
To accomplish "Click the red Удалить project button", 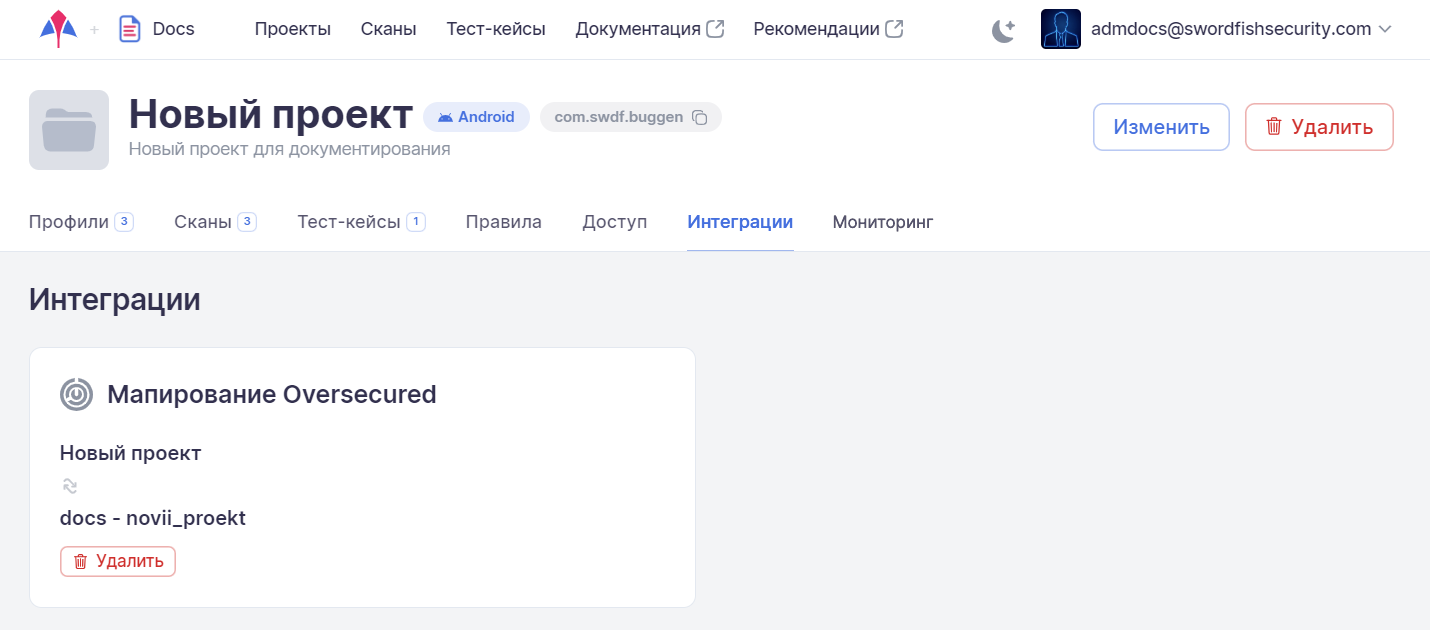I will point(1318,127).
